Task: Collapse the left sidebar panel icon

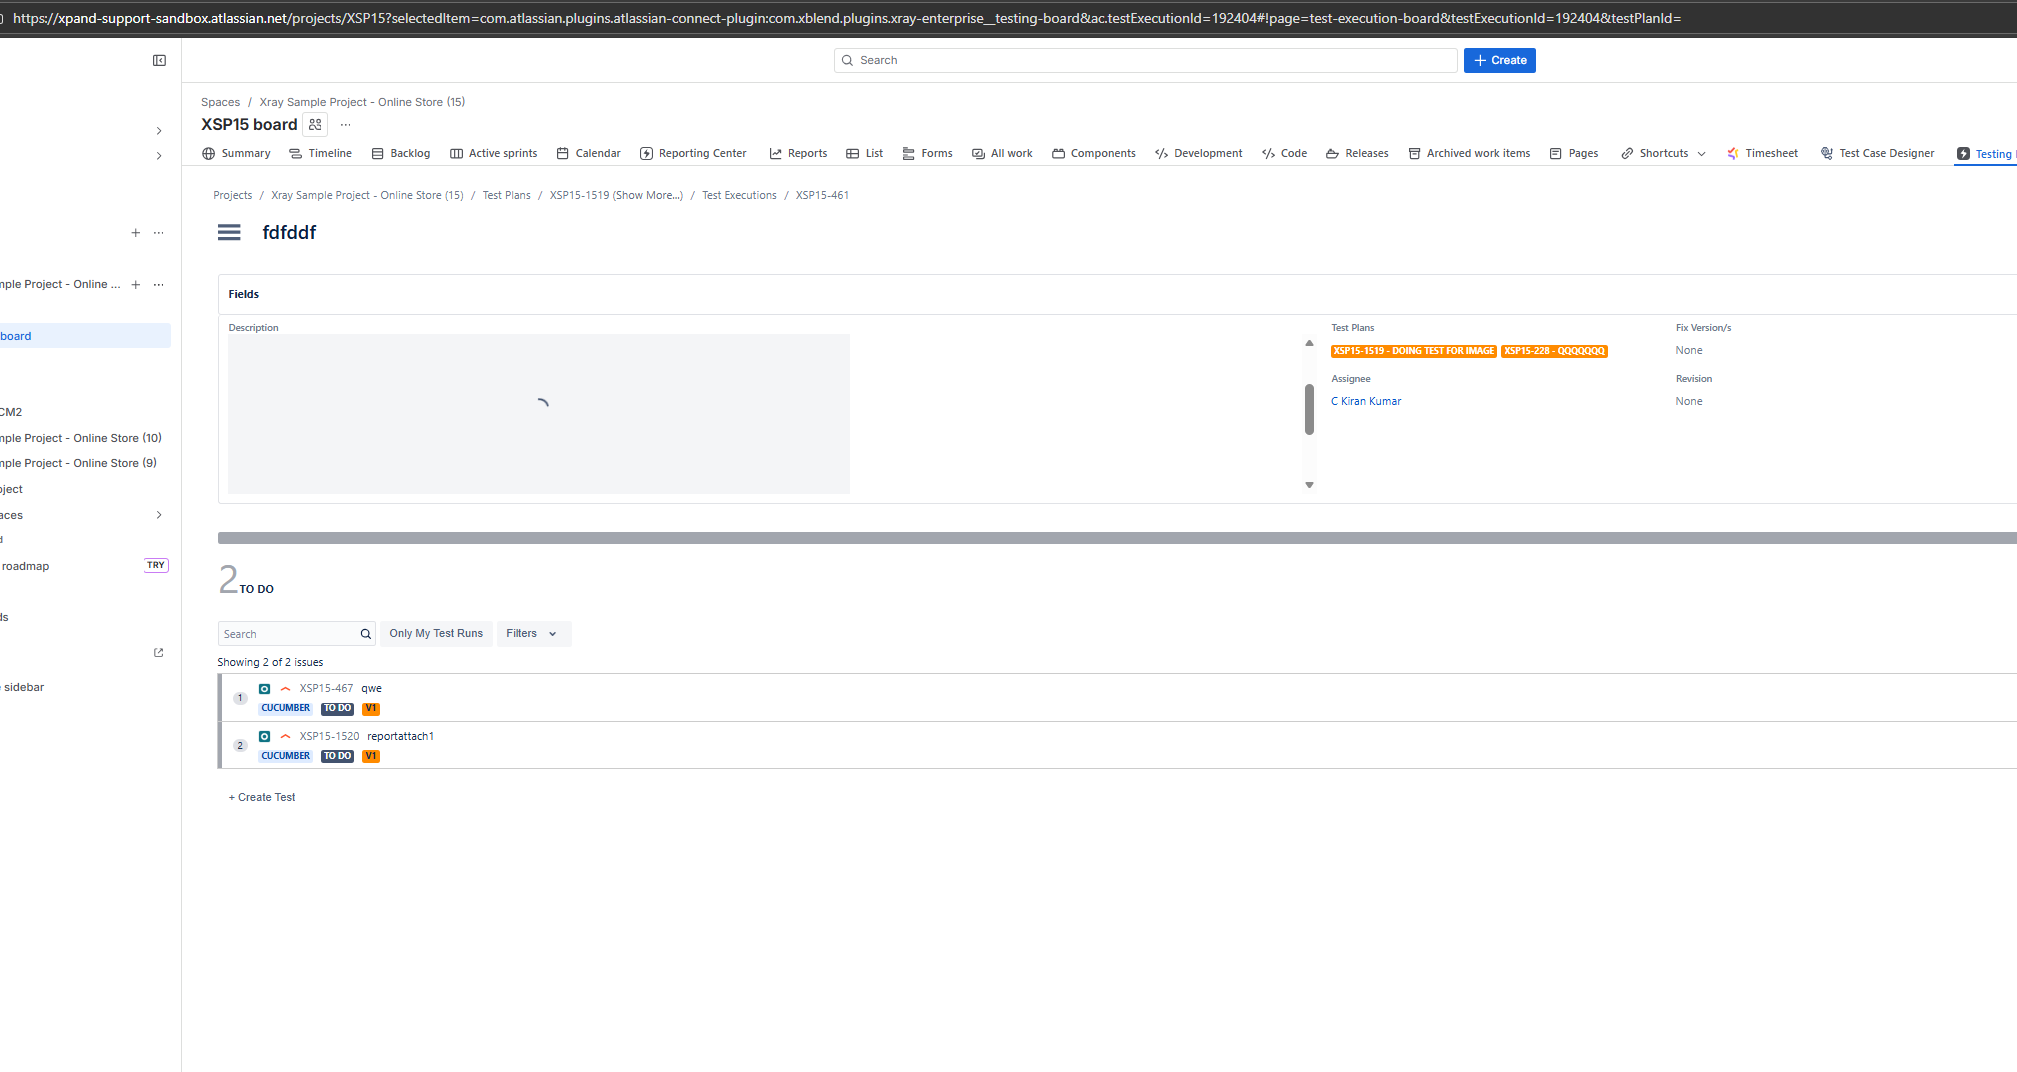Action: click(159, 61)
